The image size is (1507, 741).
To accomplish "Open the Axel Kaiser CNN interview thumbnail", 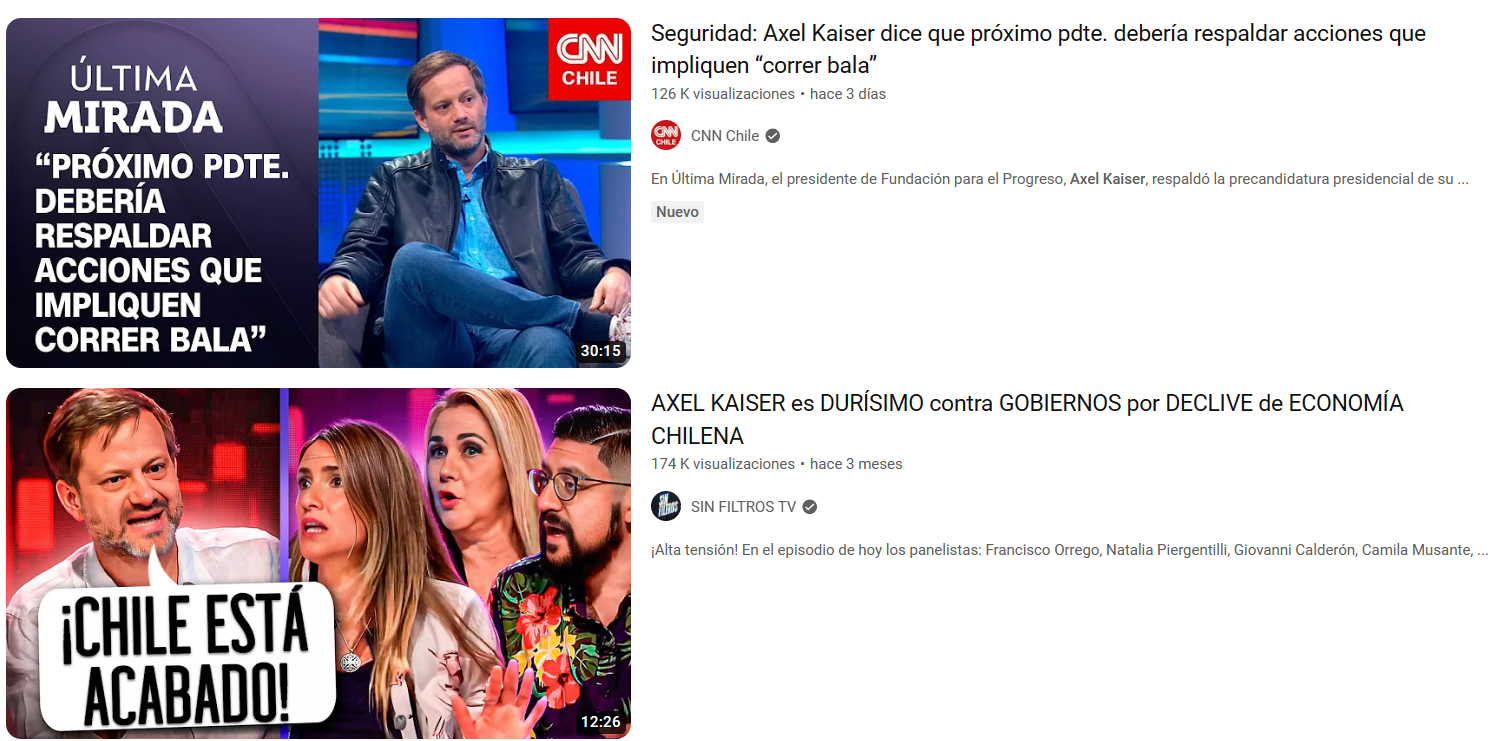I will pyautogui.click(x=318, y=193).
